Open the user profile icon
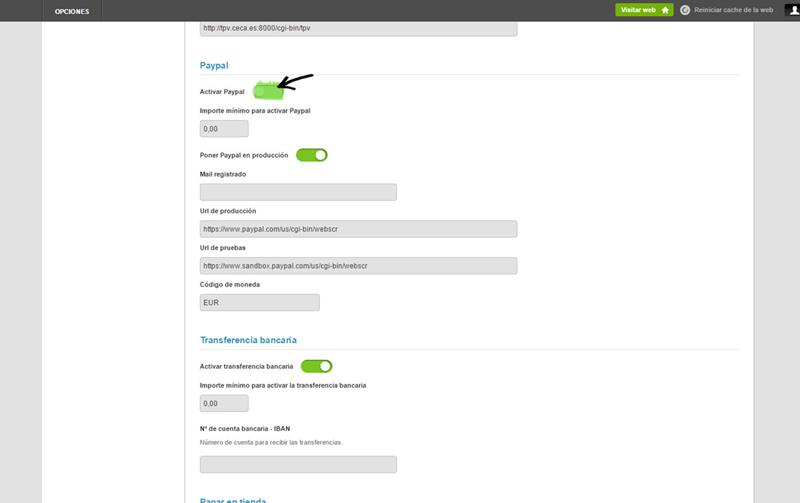 [x=790, y=10]
